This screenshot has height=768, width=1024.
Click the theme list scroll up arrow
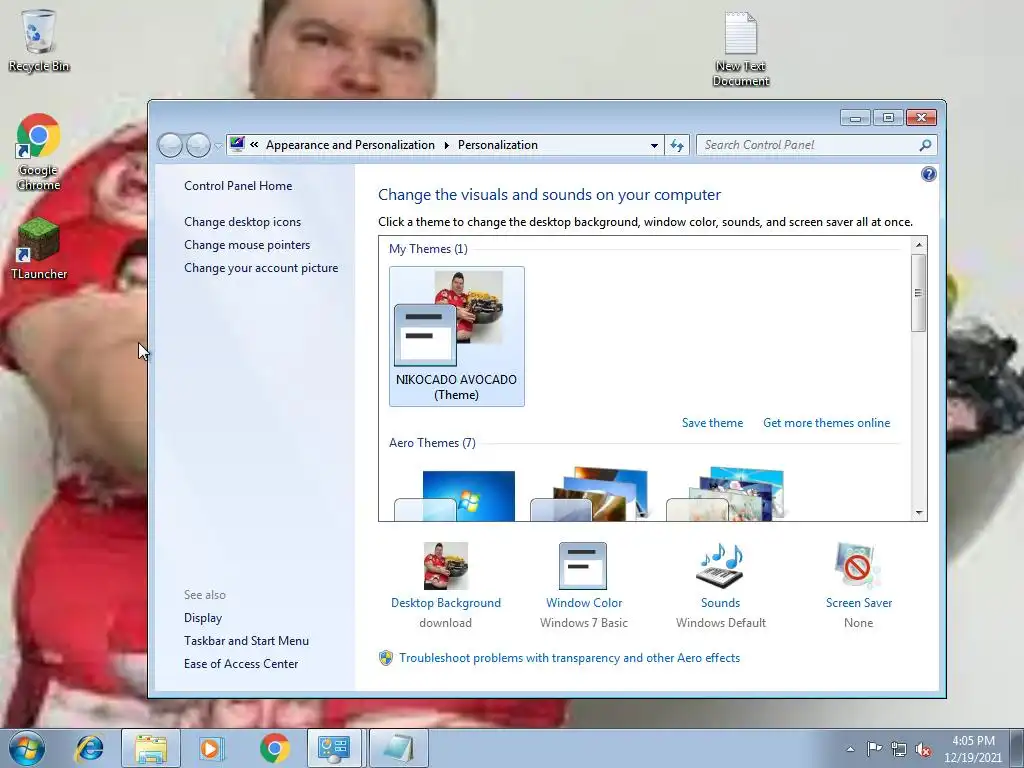pos(918,245)
